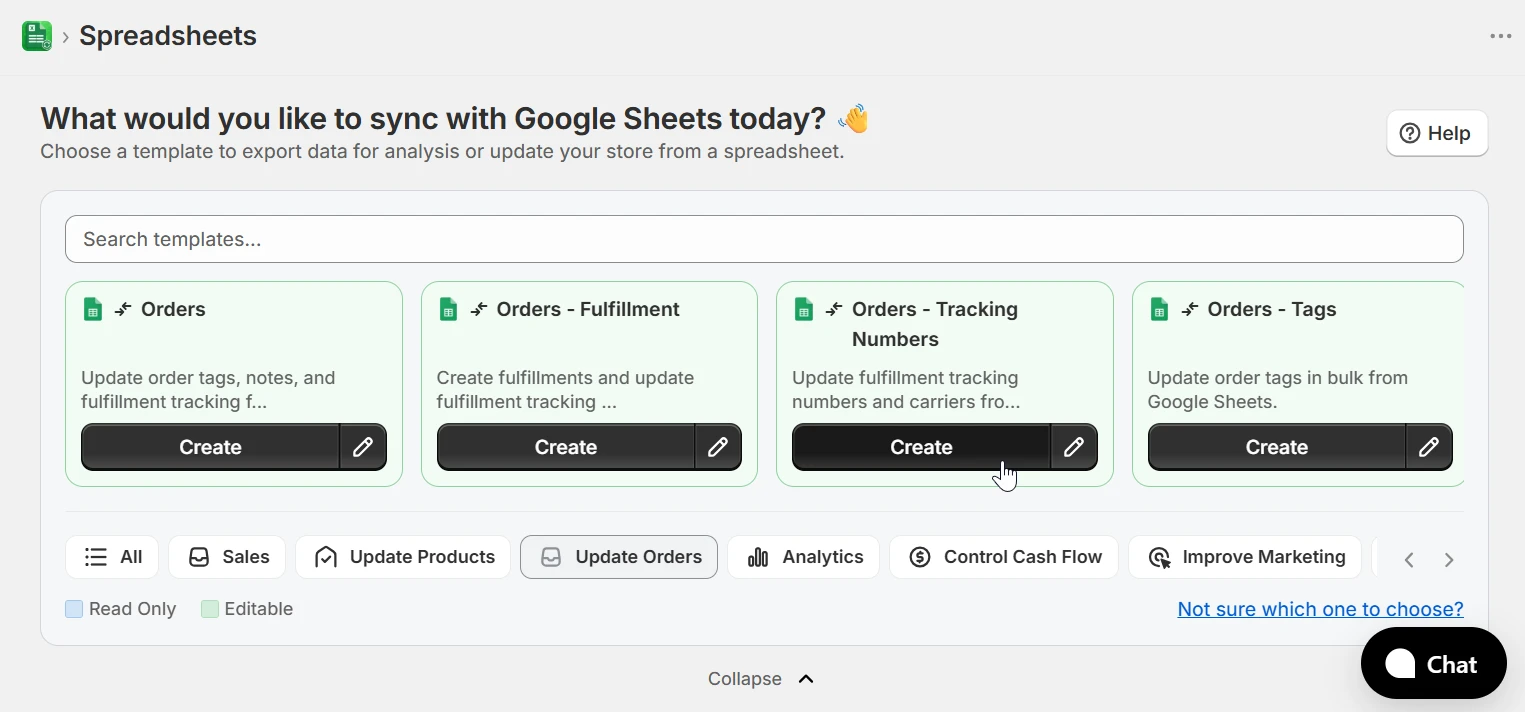Click the 'Orders - Fulfillment' card title
This screenshot has width=1525, height=712.
pos(588,310)
